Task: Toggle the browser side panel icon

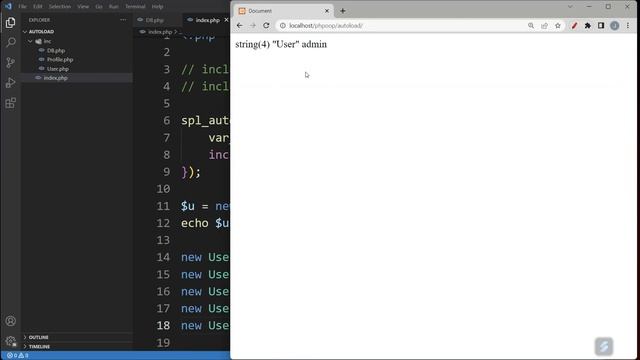Action: coord(601,26)
